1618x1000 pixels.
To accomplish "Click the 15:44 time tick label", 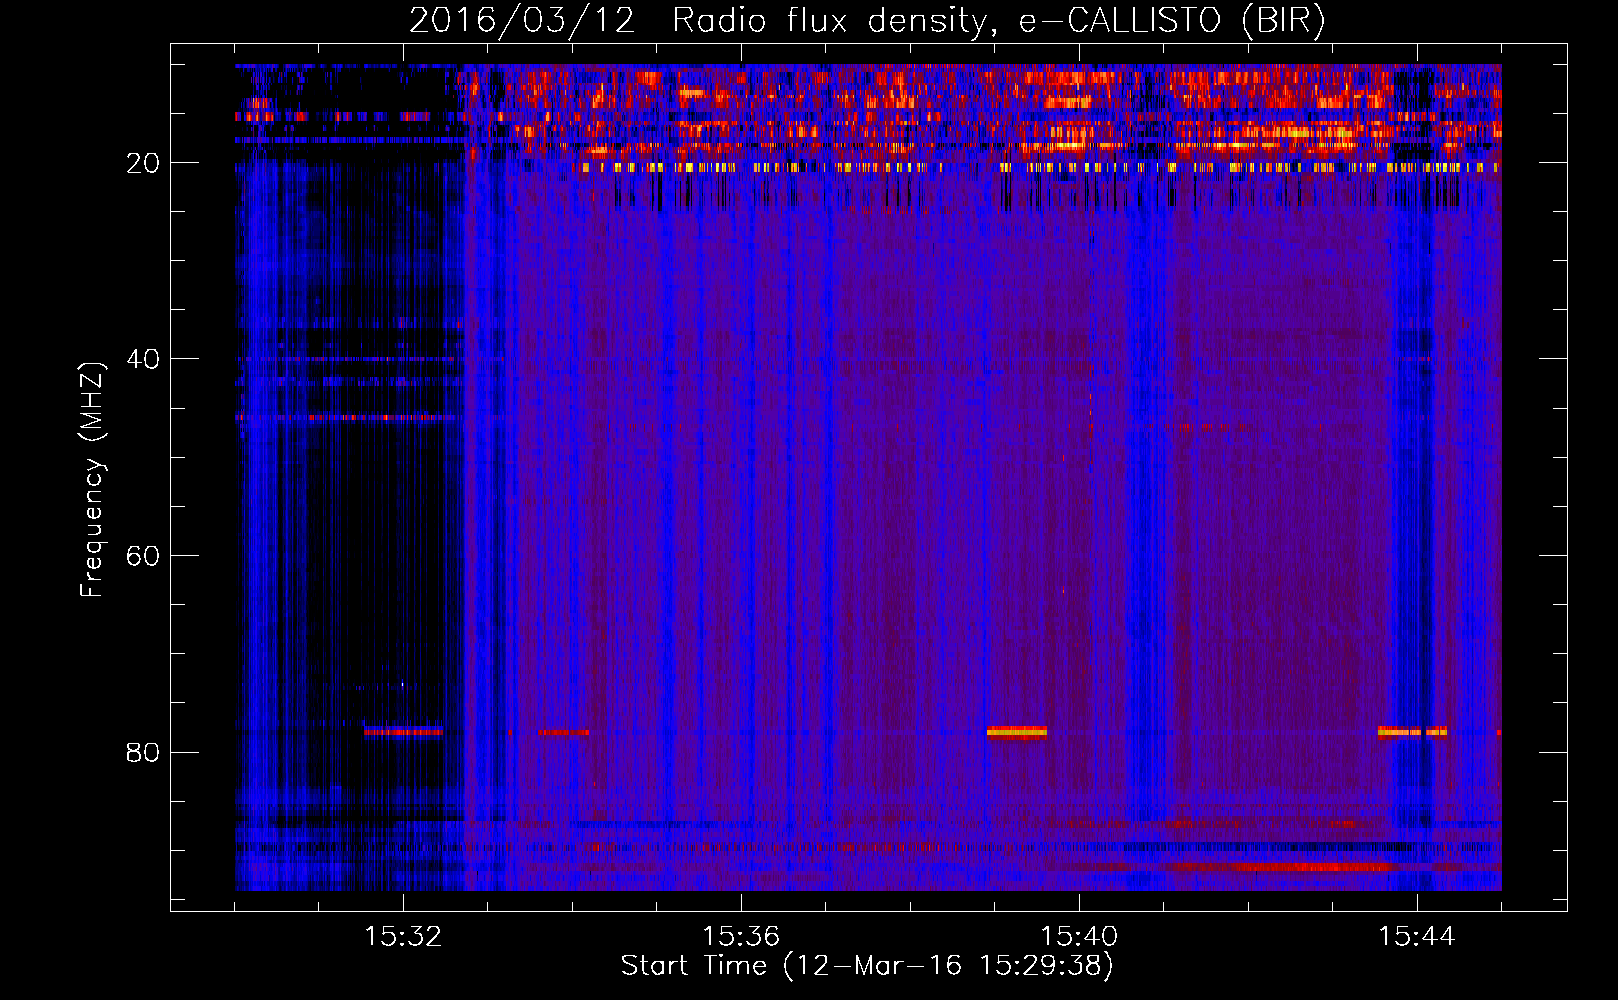I will [1417, 936].
